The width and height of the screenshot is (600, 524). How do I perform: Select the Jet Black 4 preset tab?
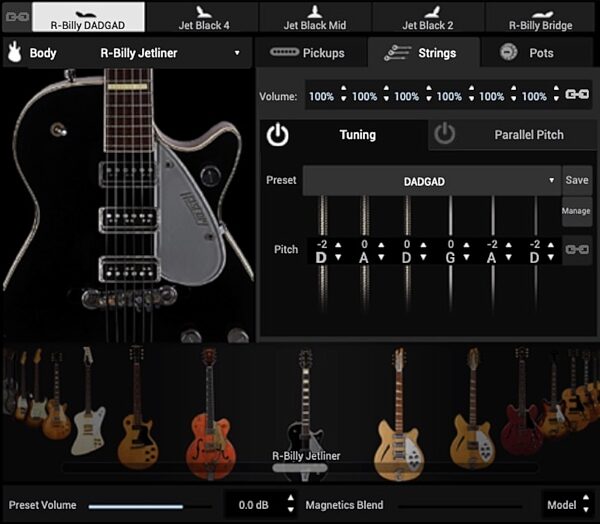pos(204,17)
